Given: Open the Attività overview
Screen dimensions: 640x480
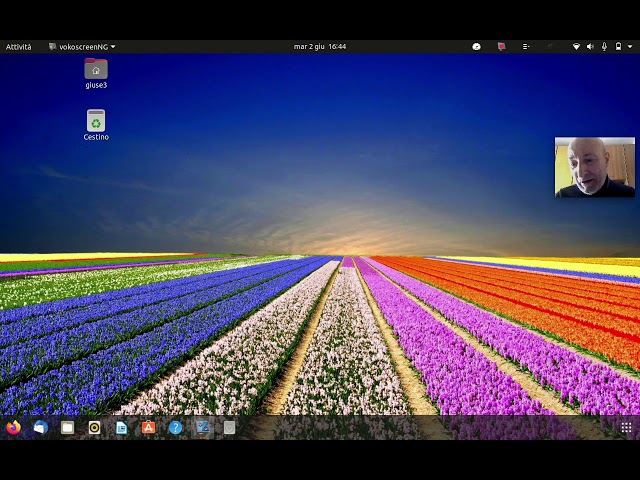Looking at the screenshot, I should 18,47.
